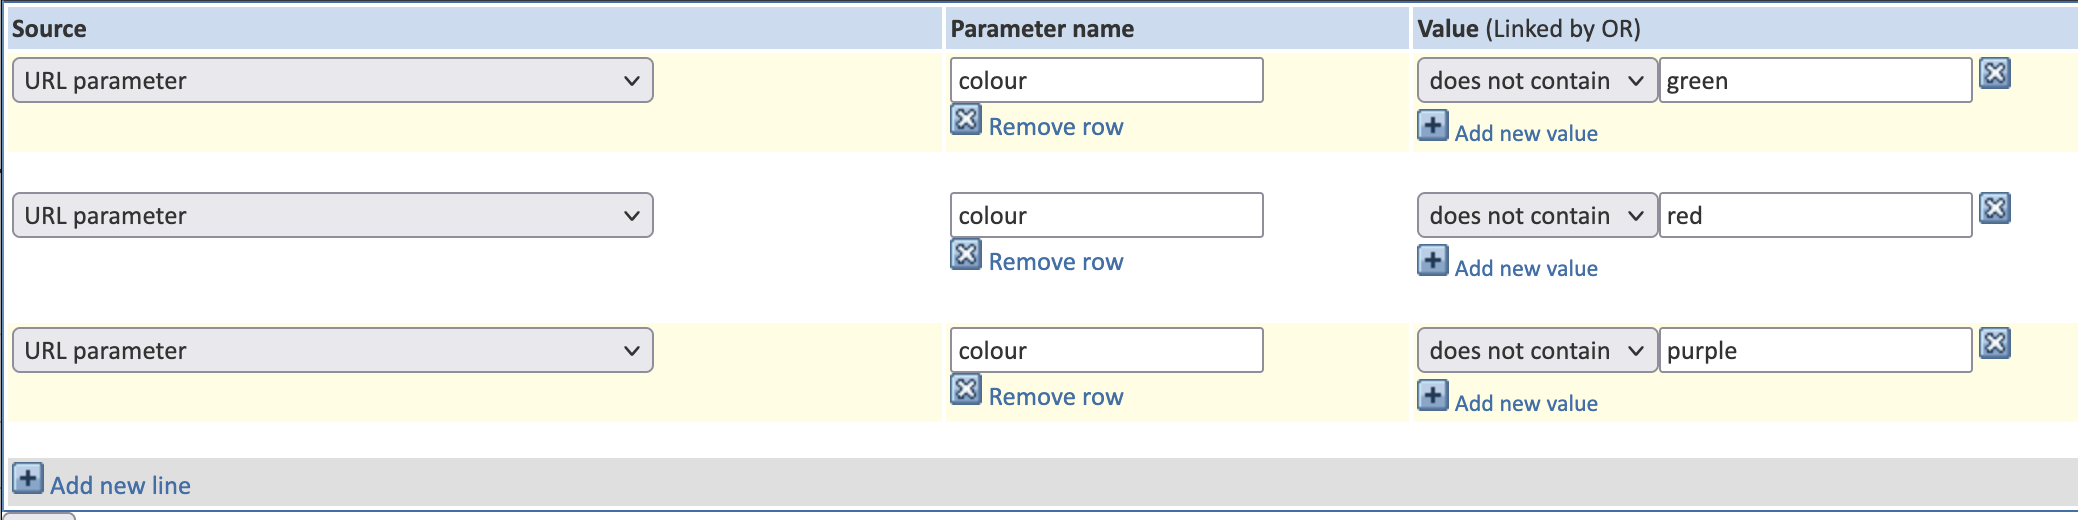Open 'does not contain' dropdown beside purple

(x=1537, y=350)
